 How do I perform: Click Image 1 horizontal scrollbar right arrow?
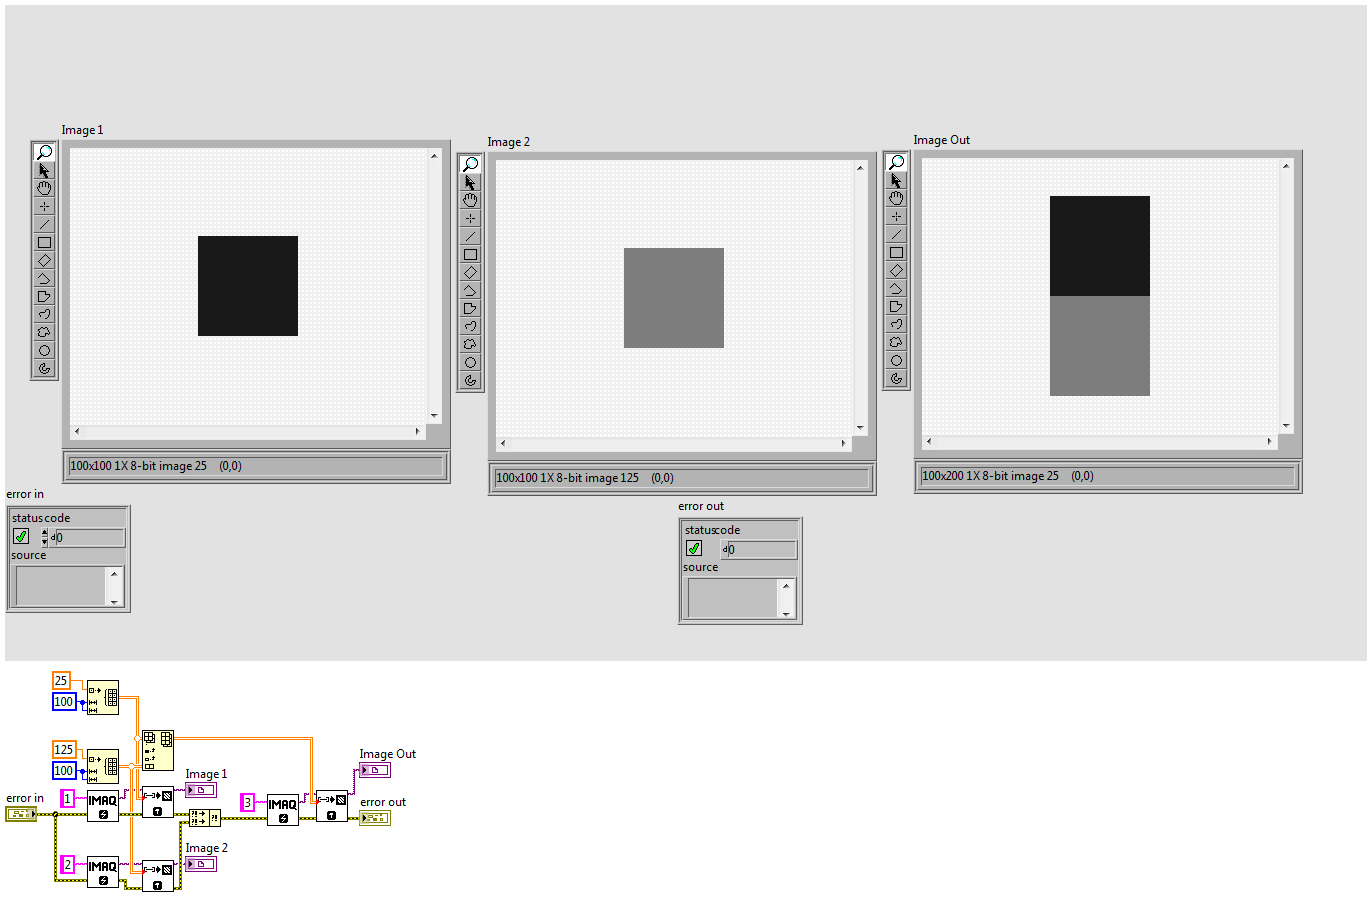tap(418, 431)
